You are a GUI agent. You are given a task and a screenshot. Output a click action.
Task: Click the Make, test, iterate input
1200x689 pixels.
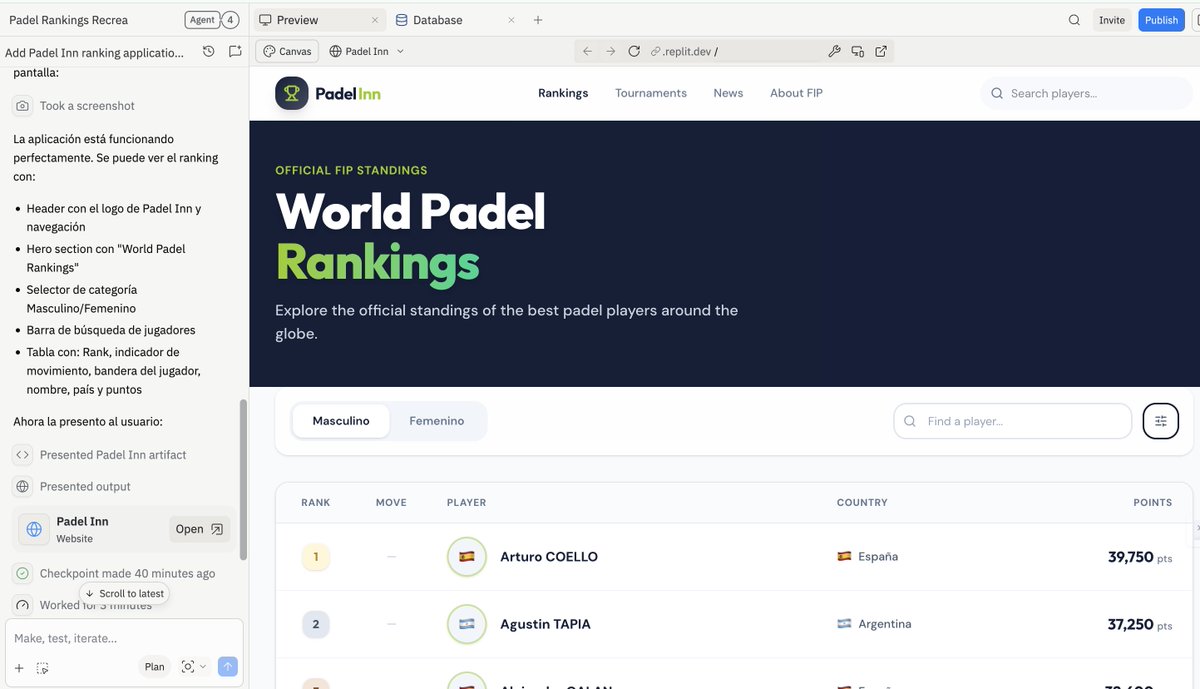pos(124,638)
